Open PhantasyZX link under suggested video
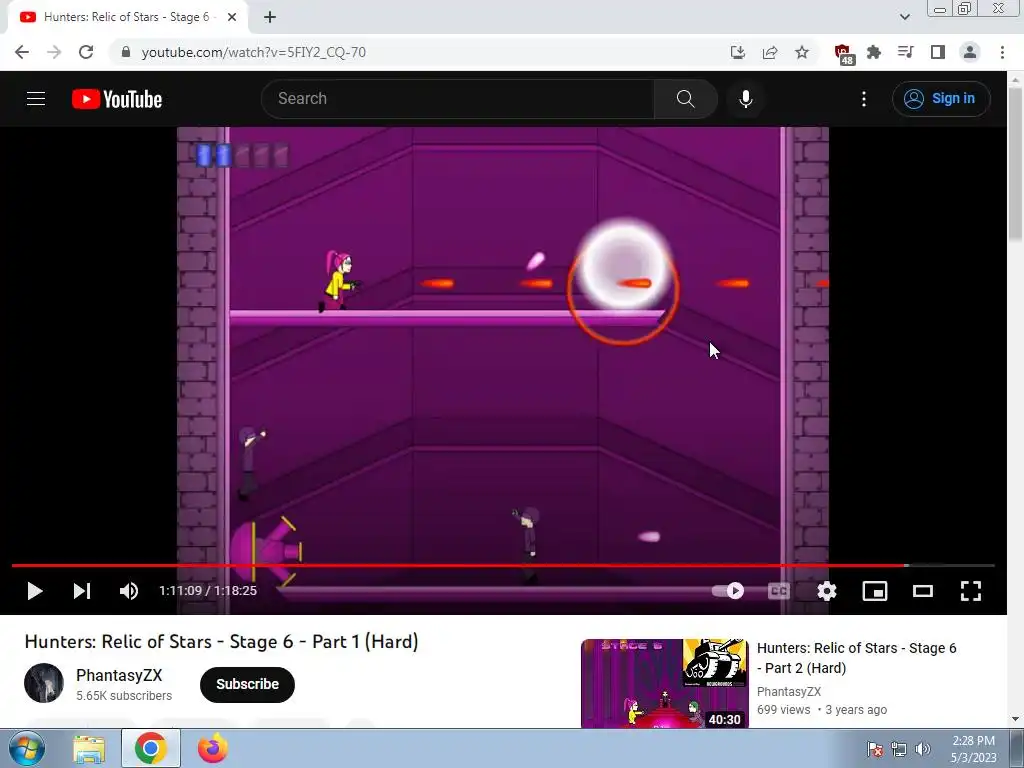1024x768 pixels. 789,692
